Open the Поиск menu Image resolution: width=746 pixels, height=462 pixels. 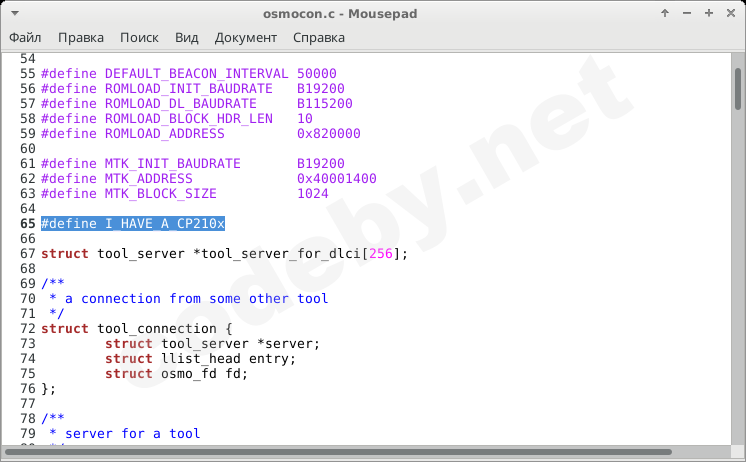pos(139,38)
